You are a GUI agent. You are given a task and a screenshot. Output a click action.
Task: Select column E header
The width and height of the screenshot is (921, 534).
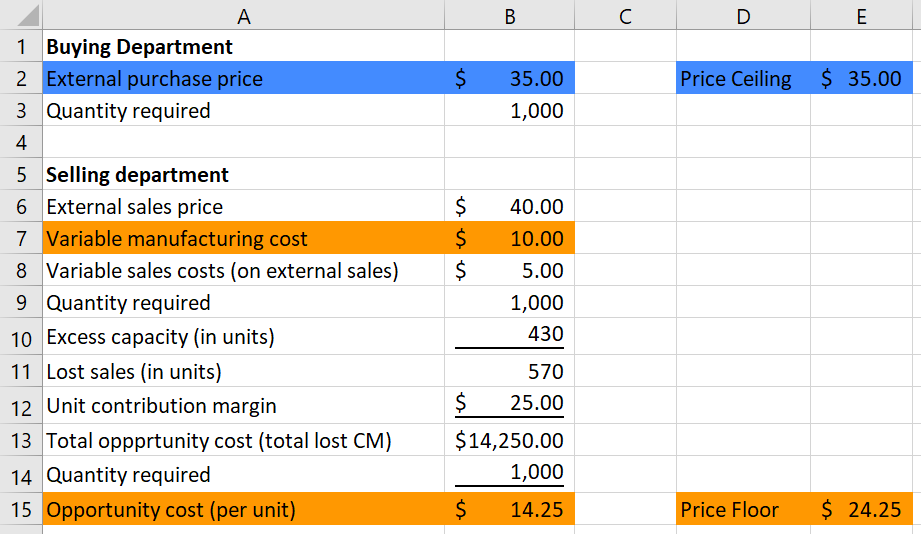click(x=861, y=15)
